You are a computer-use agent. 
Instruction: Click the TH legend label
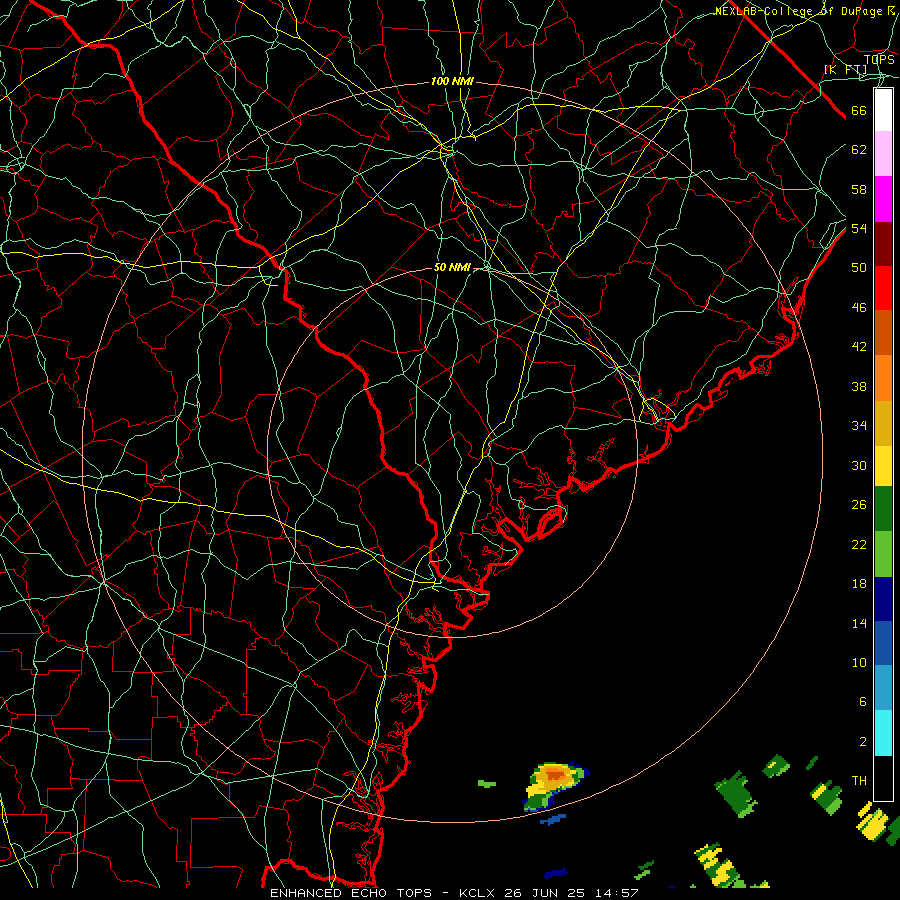[859, 781]
